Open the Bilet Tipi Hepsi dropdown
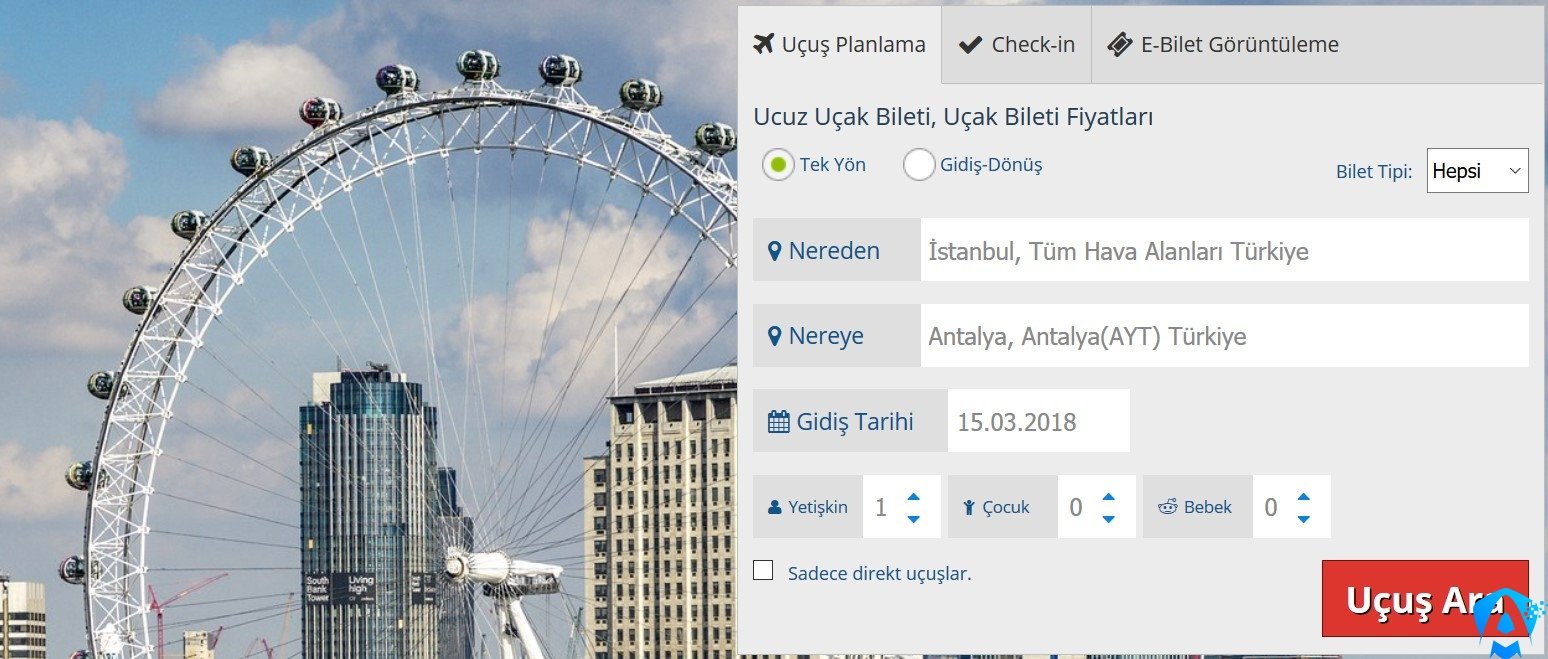The height and width of the screenshot is (659, 1548). pyautogui.click(x=1478, y=171)
